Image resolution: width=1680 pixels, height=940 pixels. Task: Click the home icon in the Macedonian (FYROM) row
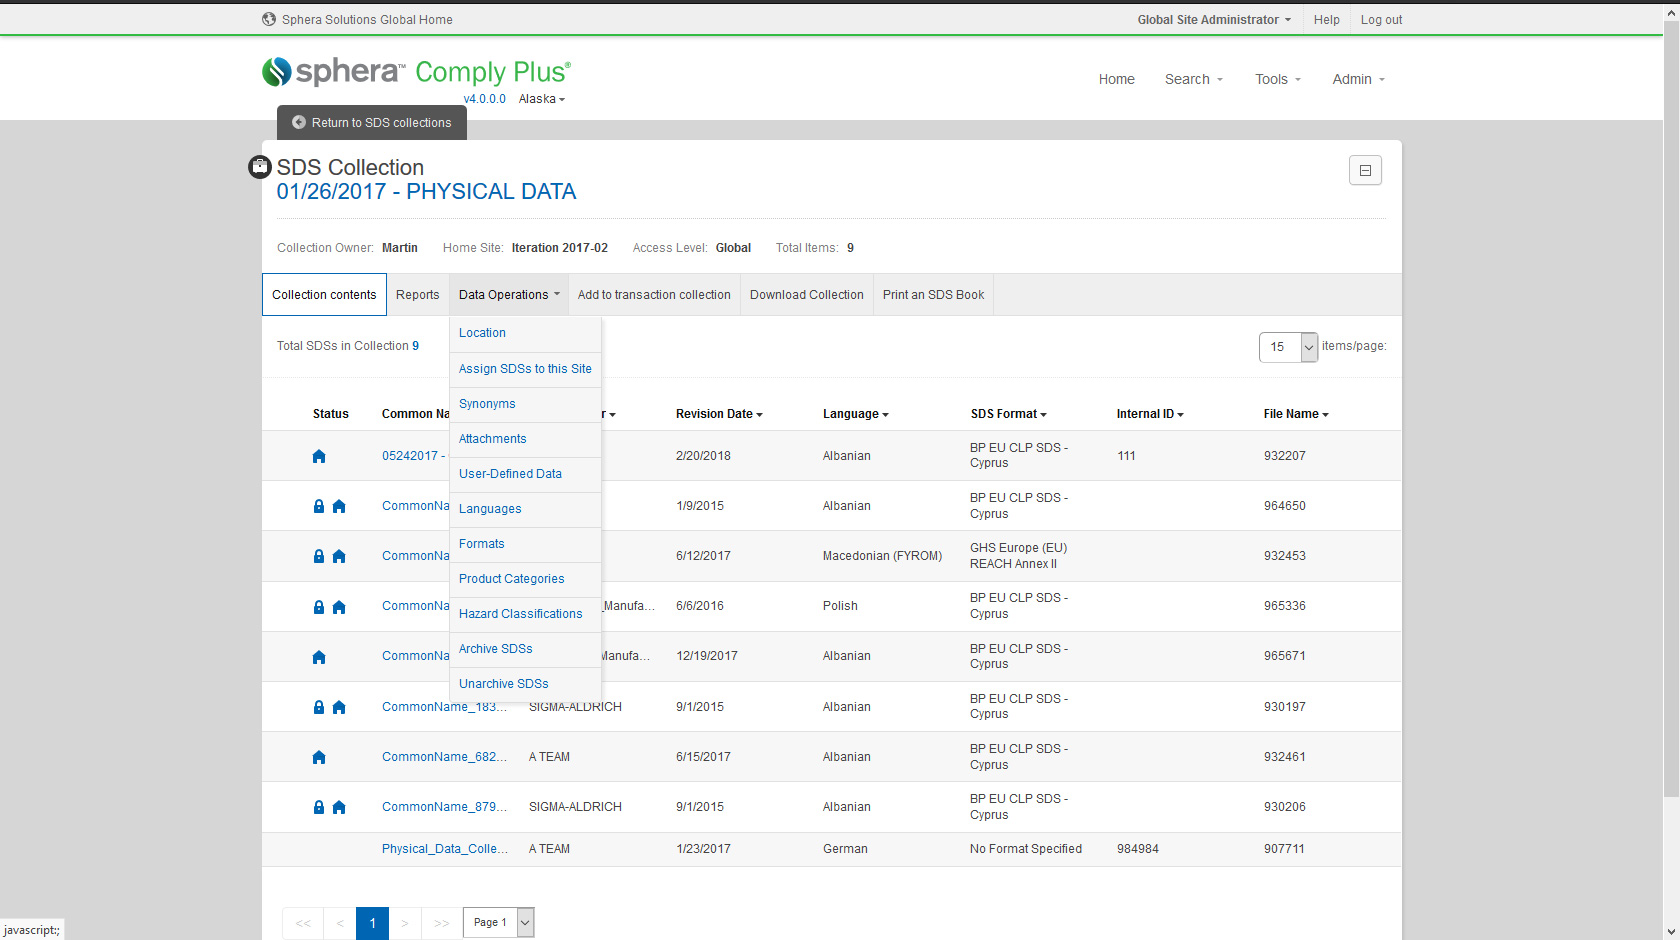coord(339,556)
